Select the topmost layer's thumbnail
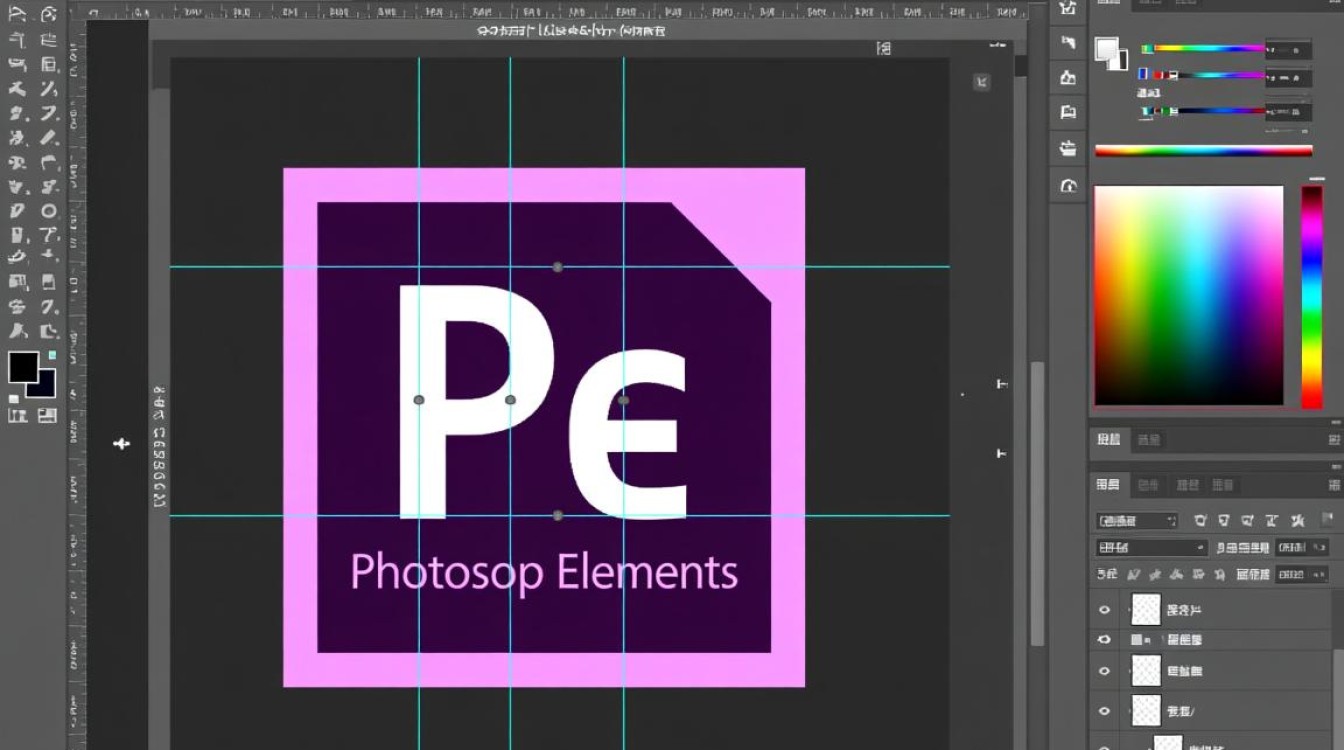This screenshot has width=1344, height=750. [1146, 609]
